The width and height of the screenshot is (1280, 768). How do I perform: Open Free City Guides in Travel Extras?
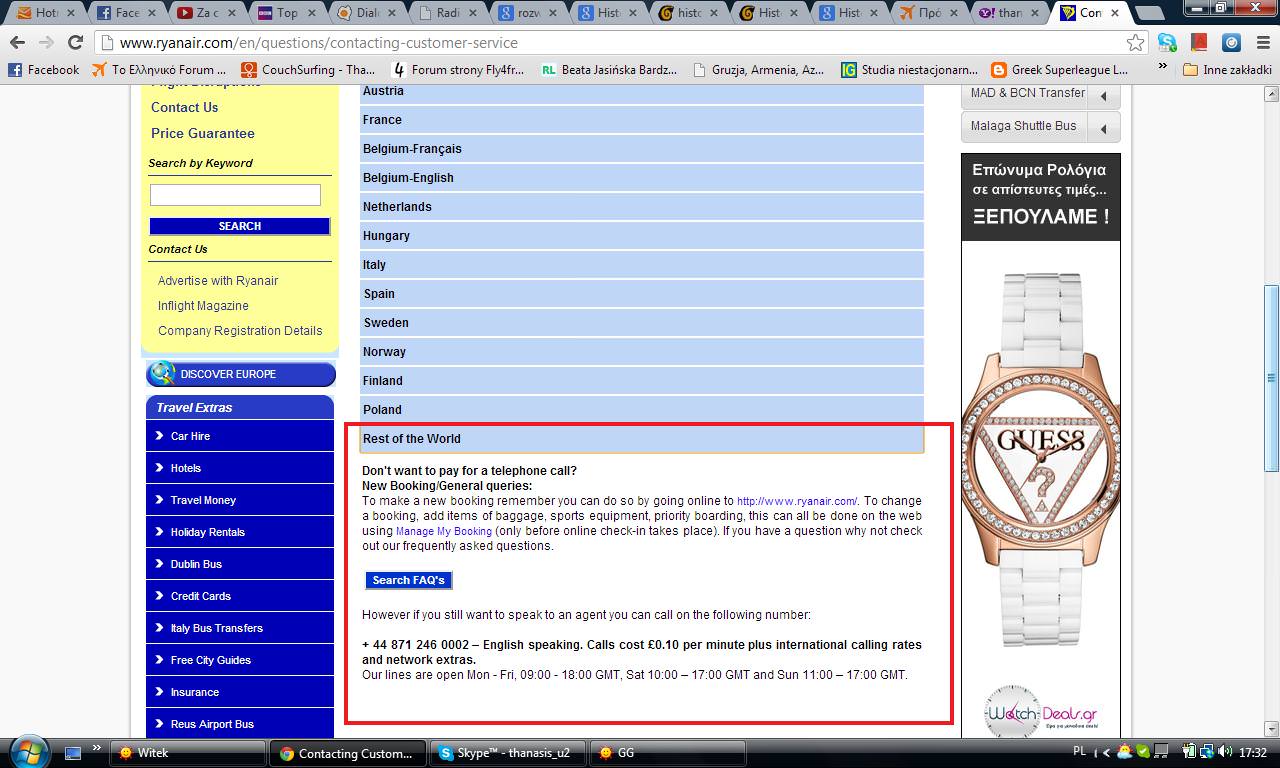pos(240,660)
